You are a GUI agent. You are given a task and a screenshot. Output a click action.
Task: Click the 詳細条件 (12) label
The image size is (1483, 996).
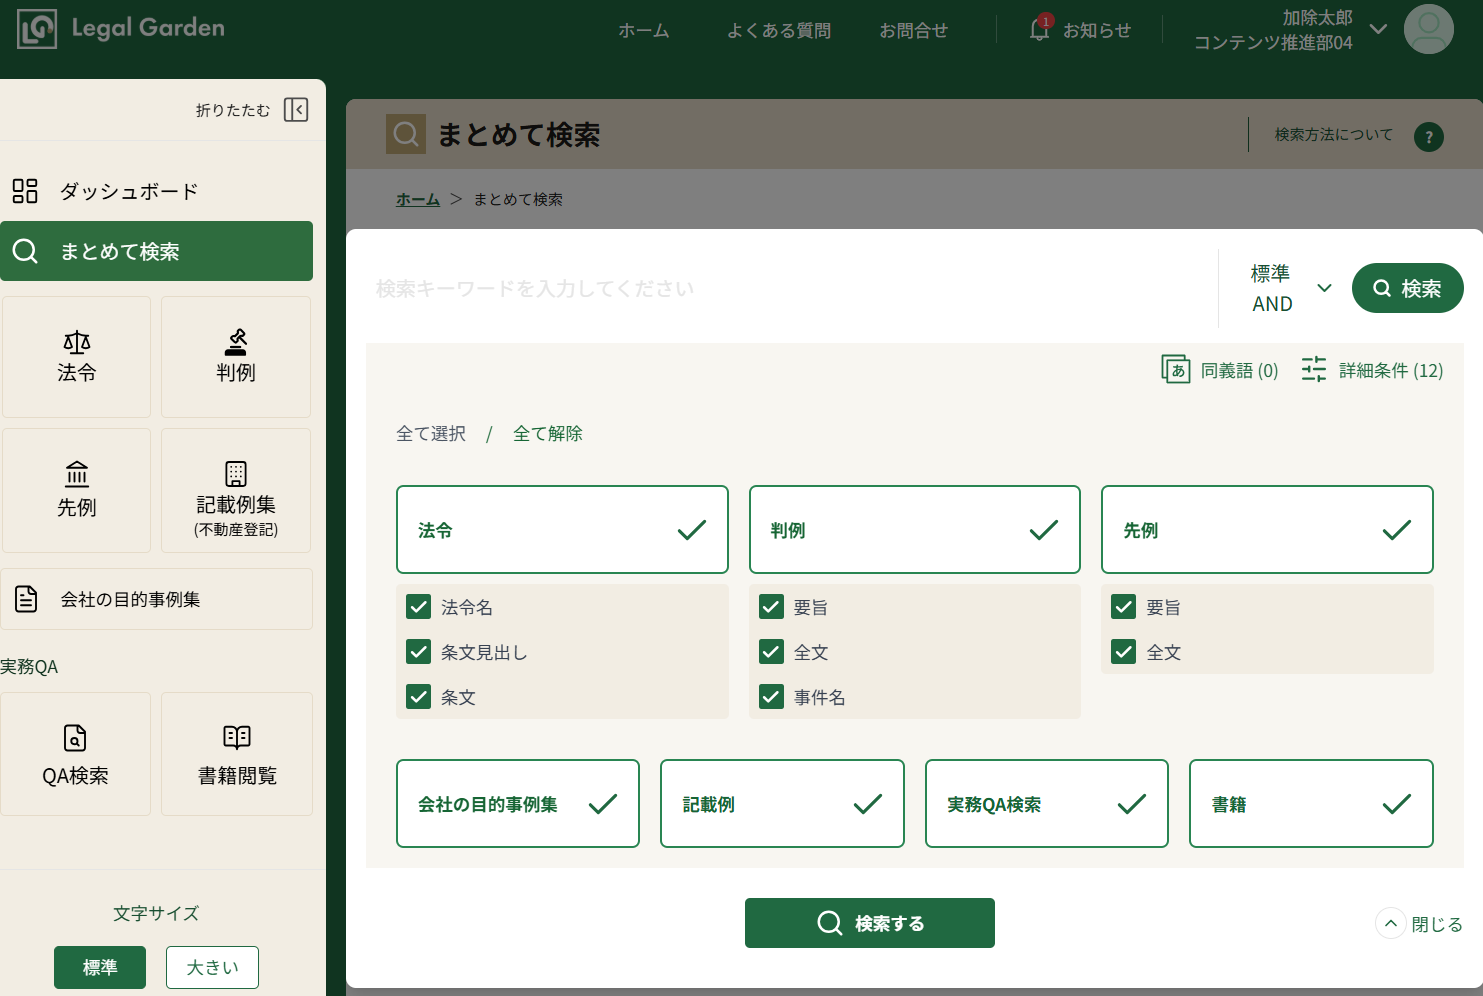coord(1391,370)
